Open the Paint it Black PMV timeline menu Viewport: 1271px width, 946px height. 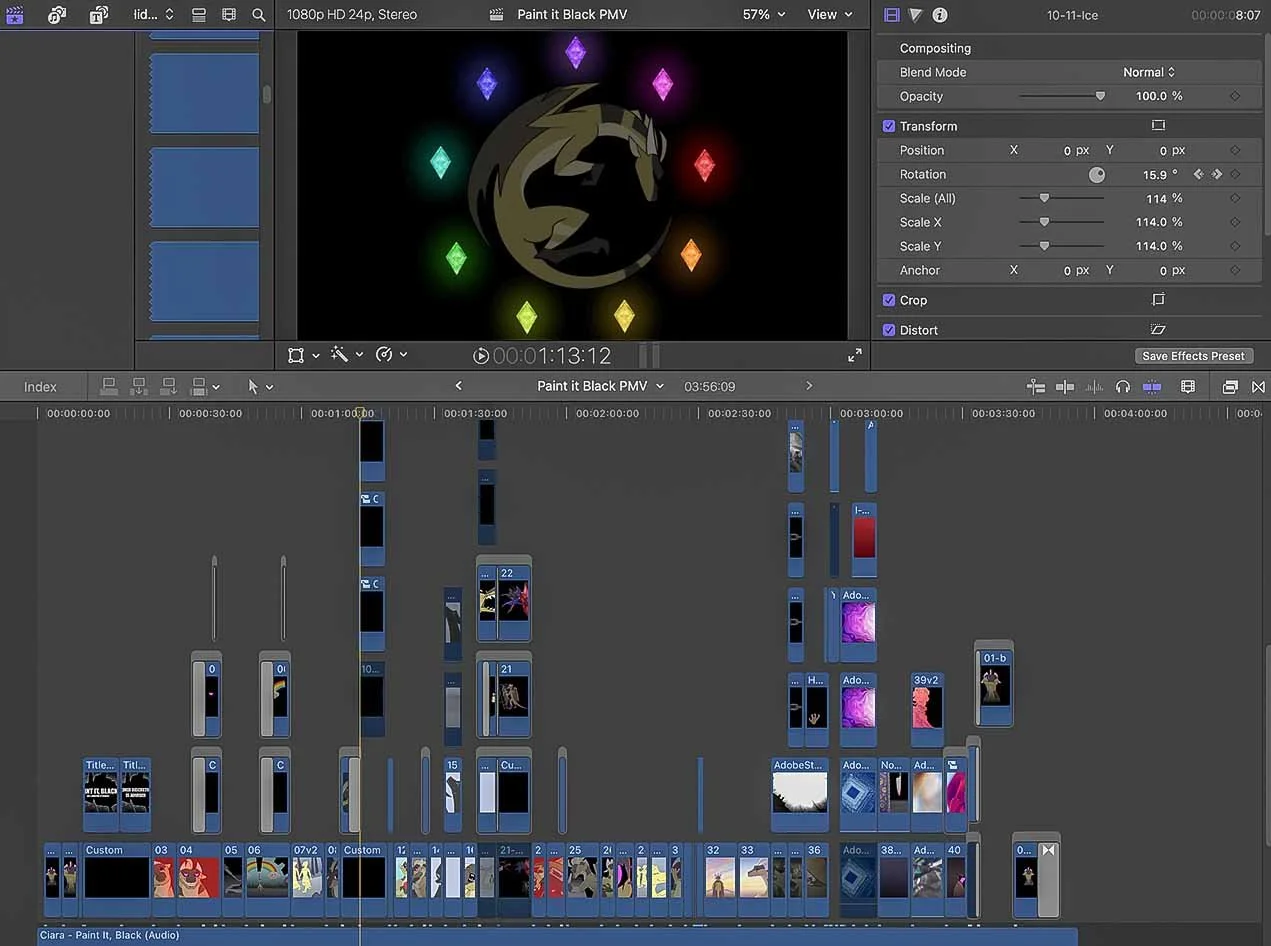[x=600, y=386]
